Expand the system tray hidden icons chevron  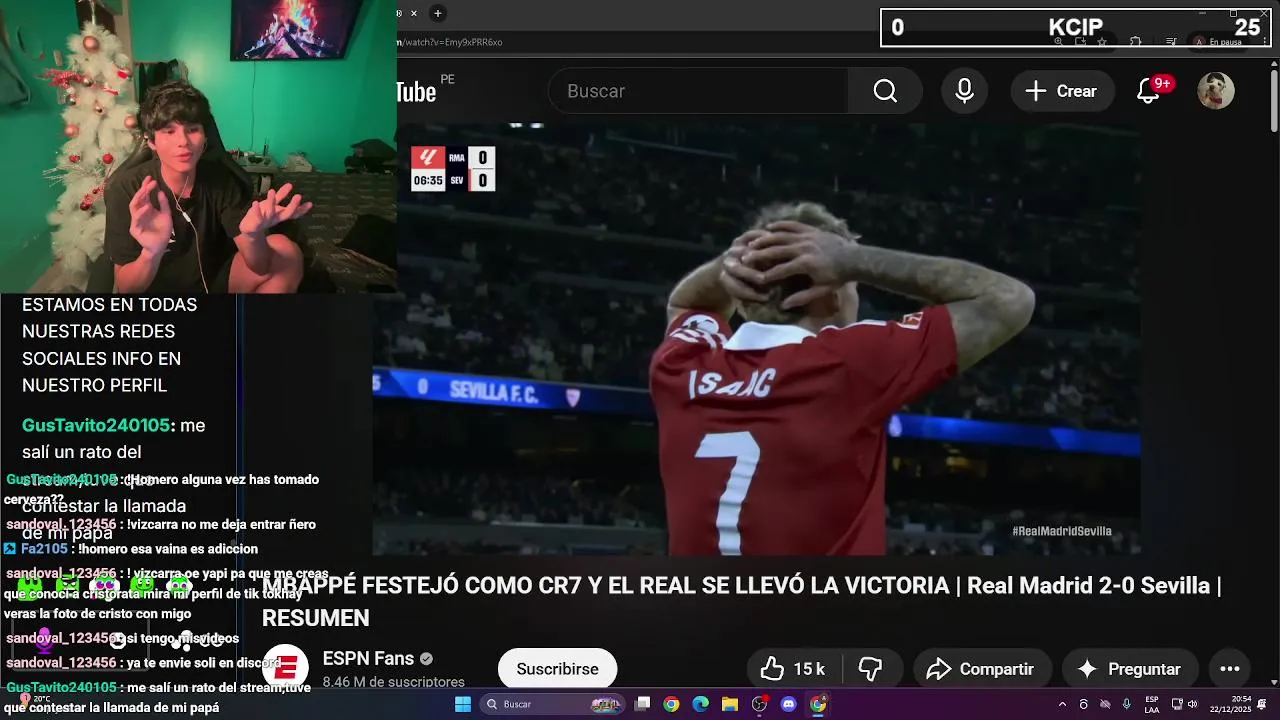[x=1062, y=704]
